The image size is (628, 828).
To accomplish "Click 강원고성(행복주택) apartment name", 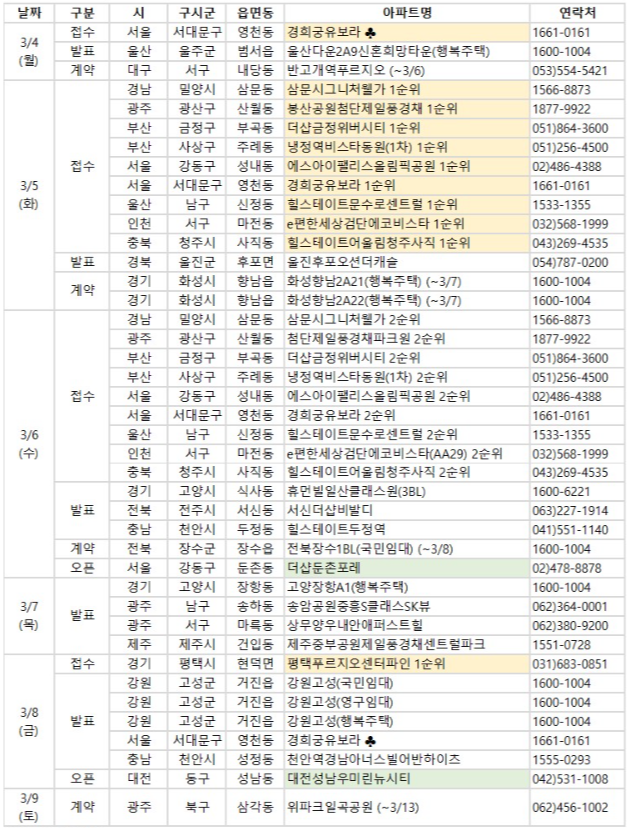I will pos(340,721).
